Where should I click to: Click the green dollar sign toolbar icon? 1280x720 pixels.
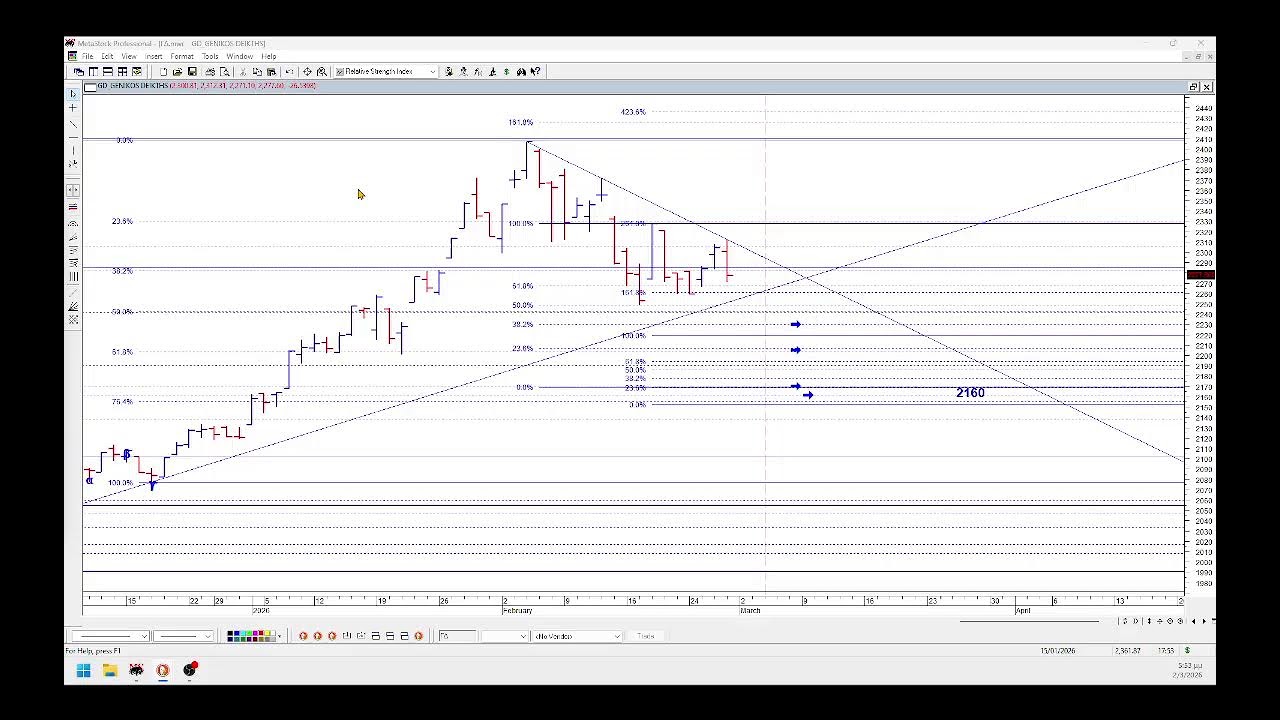[506, 72]
